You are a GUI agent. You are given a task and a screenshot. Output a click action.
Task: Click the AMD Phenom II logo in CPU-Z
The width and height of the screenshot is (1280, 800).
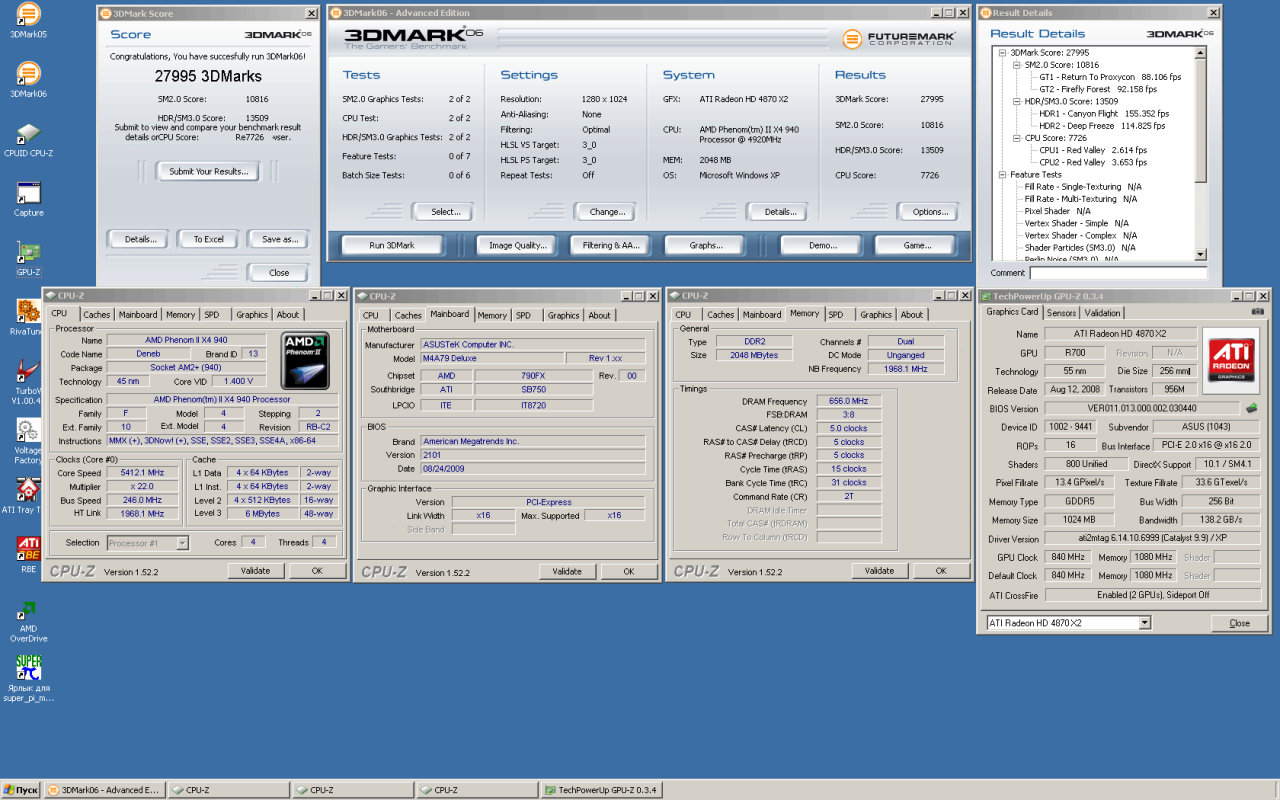(x=305, y=360)
